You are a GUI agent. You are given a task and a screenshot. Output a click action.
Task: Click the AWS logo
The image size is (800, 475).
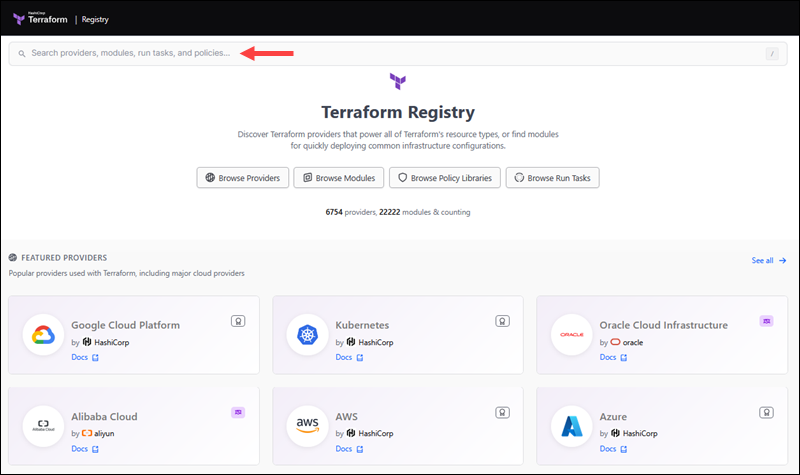307,426
